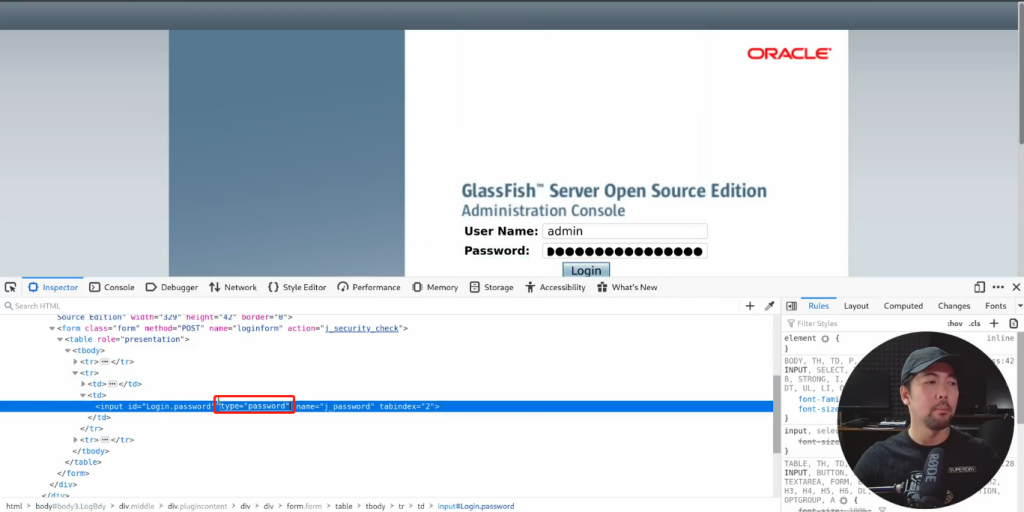Collapse the table role presentation node
The width and height of the screenshot is (1024, 512).
pos(59,340)
